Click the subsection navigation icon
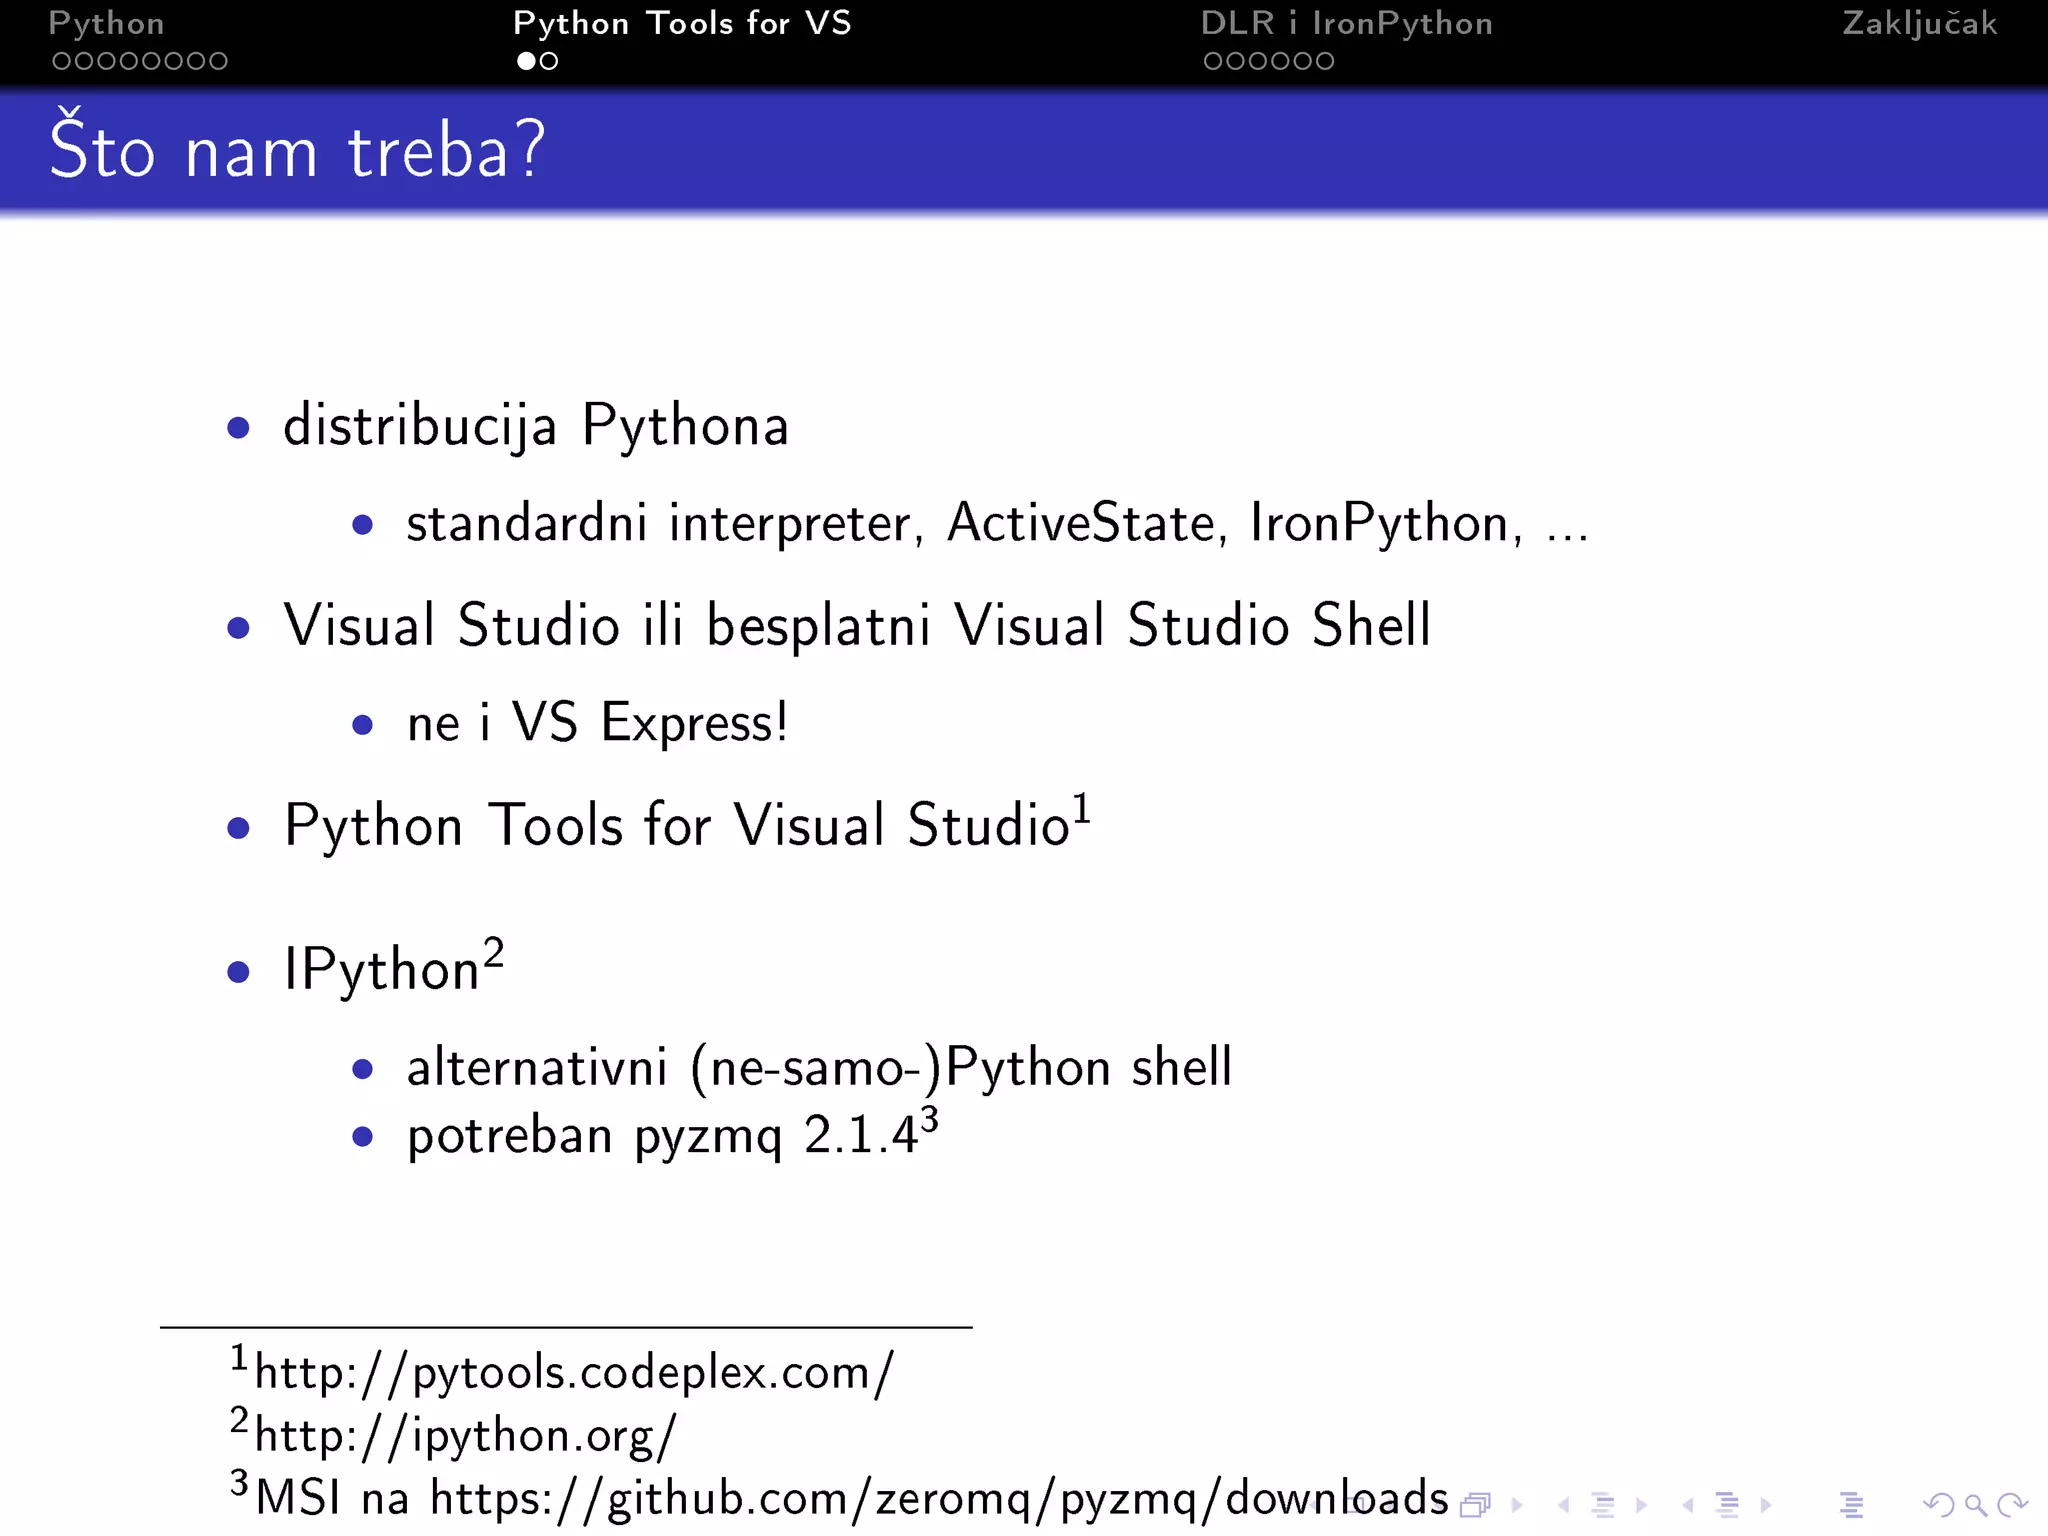The image size is (2048, 1536). click(x=1603, y=1504)
